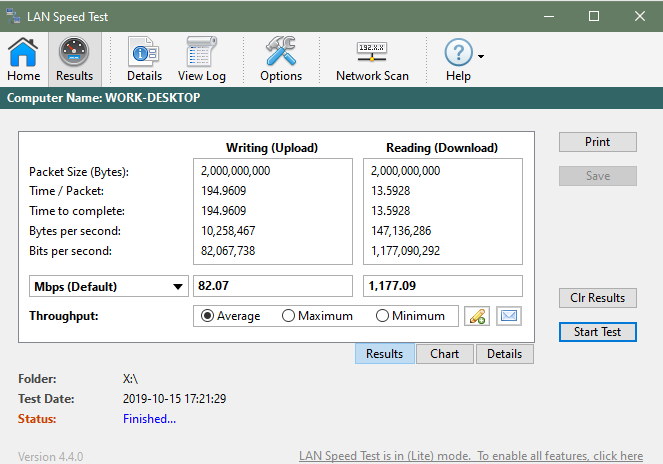Click the email results envelope icon
The height and width of the screenshot is (464, 663).
(509, 316)
